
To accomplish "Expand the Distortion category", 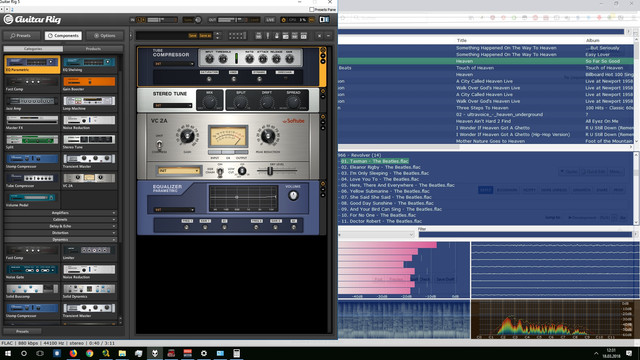I will 60,233.
